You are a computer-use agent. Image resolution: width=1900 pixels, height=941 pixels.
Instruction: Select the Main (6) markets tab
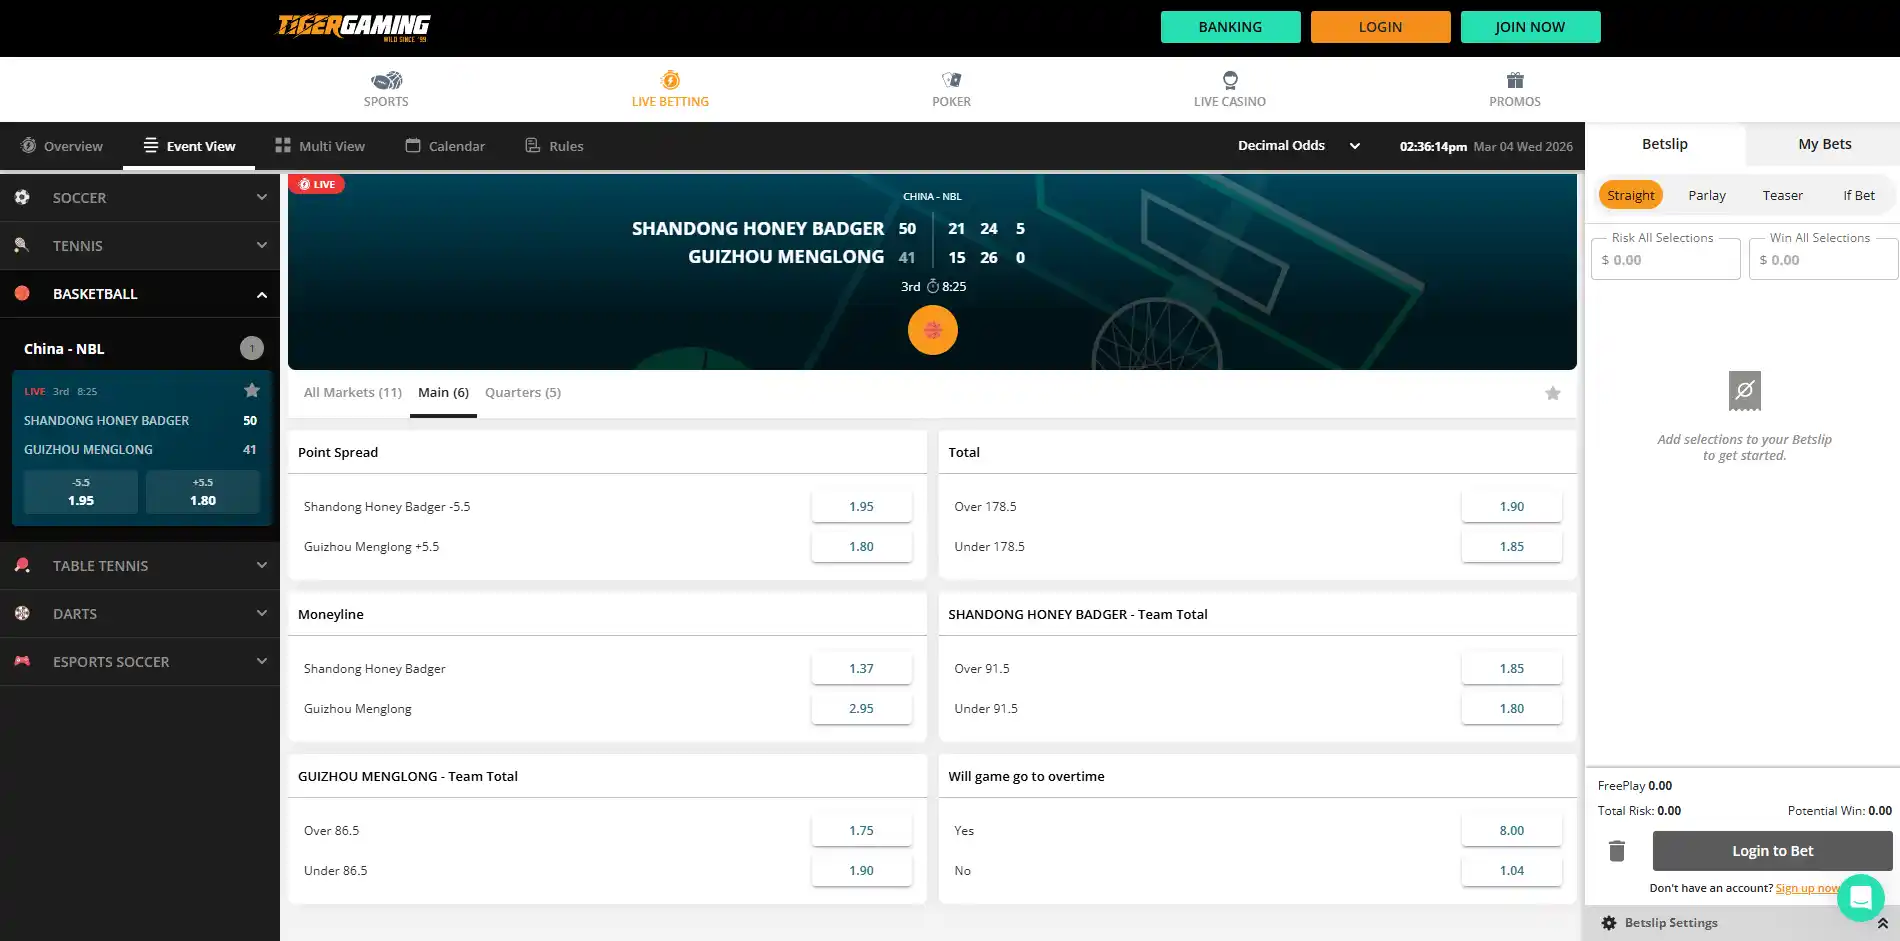(443, 393)
